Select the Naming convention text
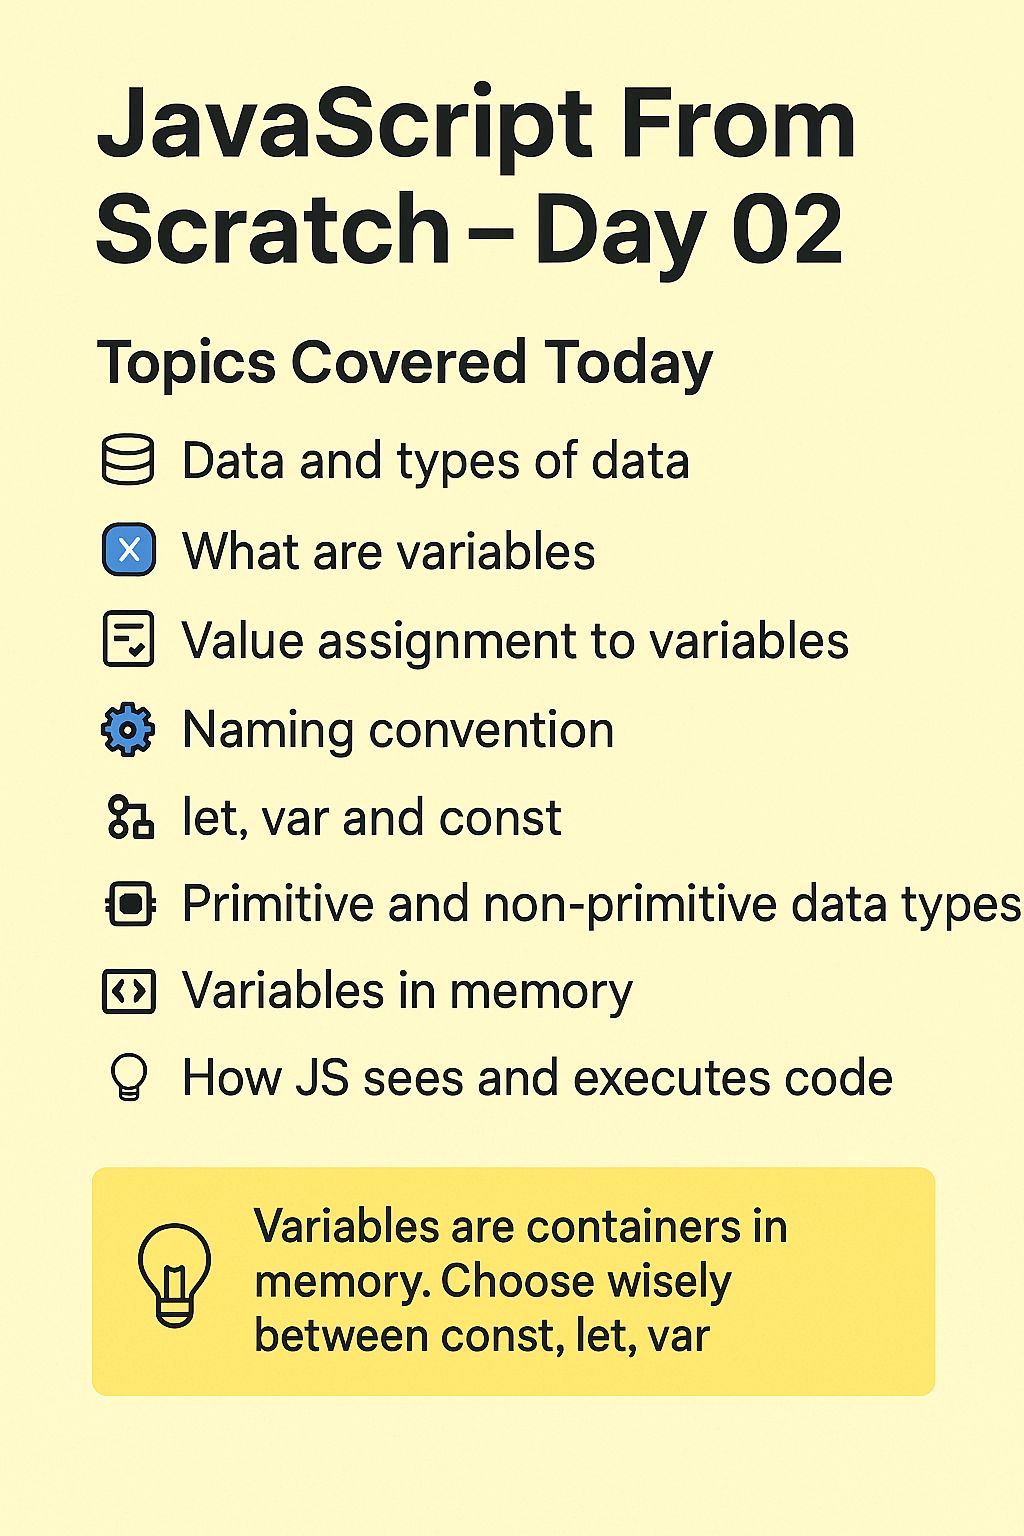 (398, 730)
